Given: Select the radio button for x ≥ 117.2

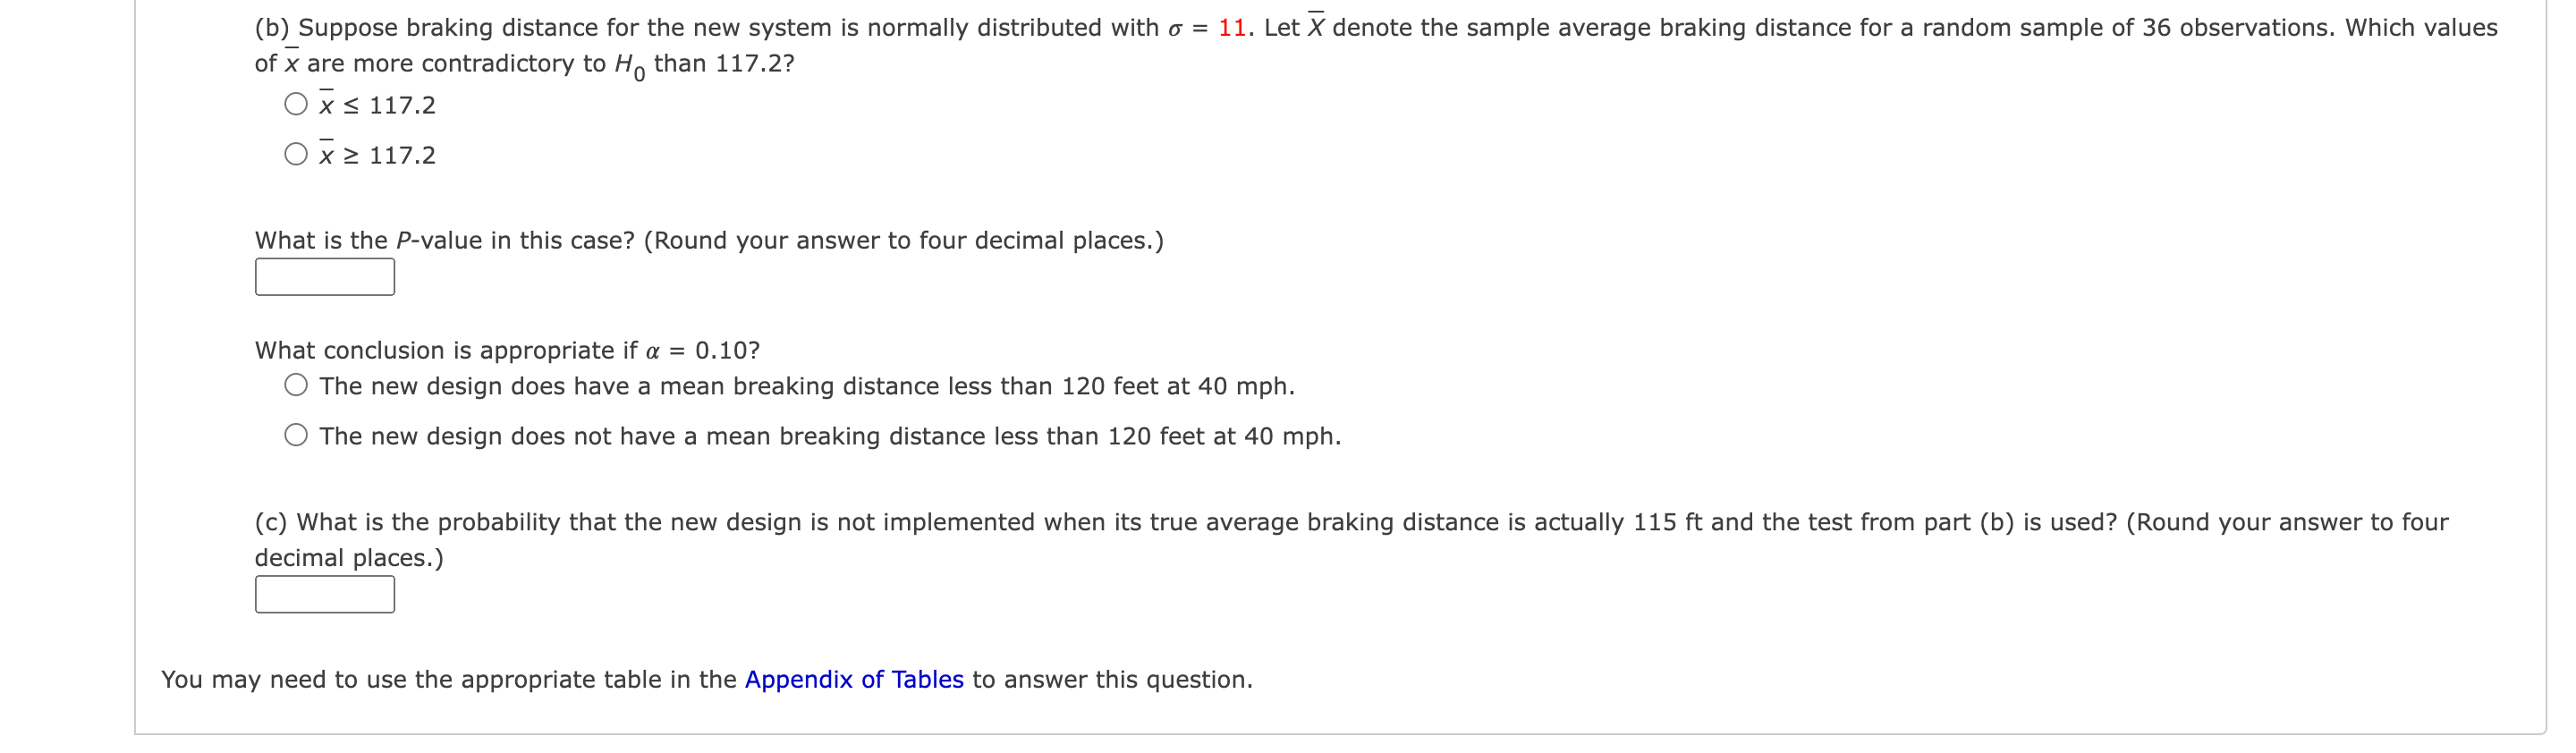Looking at the screenshot, I should click(x=296, y=152).
